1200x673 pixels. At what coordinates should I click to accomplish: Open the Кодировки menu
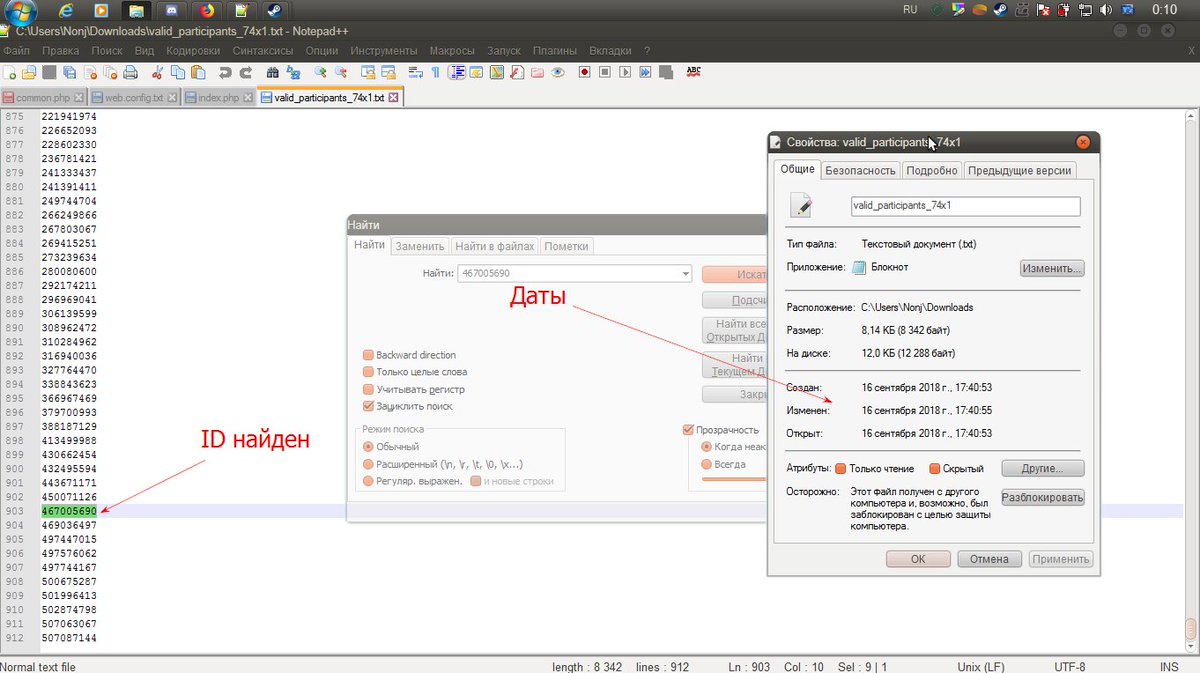pyautogui.click(x=193, y=50)
